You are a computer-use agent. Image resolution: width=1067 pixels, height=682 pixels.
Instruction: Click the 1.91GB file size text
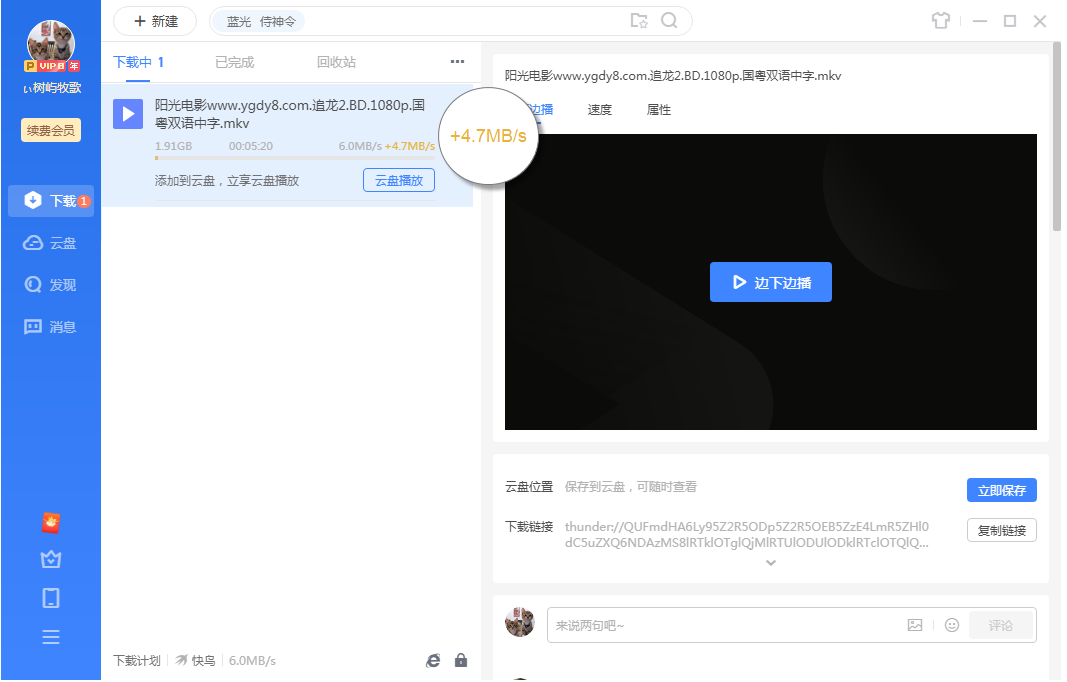(174, 146)
